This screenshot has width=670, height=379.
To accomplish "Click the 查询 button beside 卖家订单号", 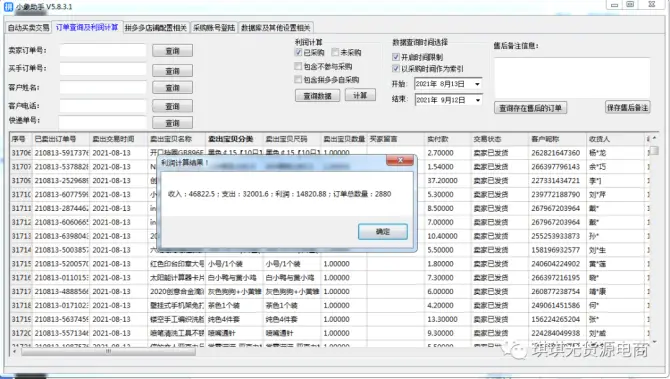I will click(x=173, y=51).
